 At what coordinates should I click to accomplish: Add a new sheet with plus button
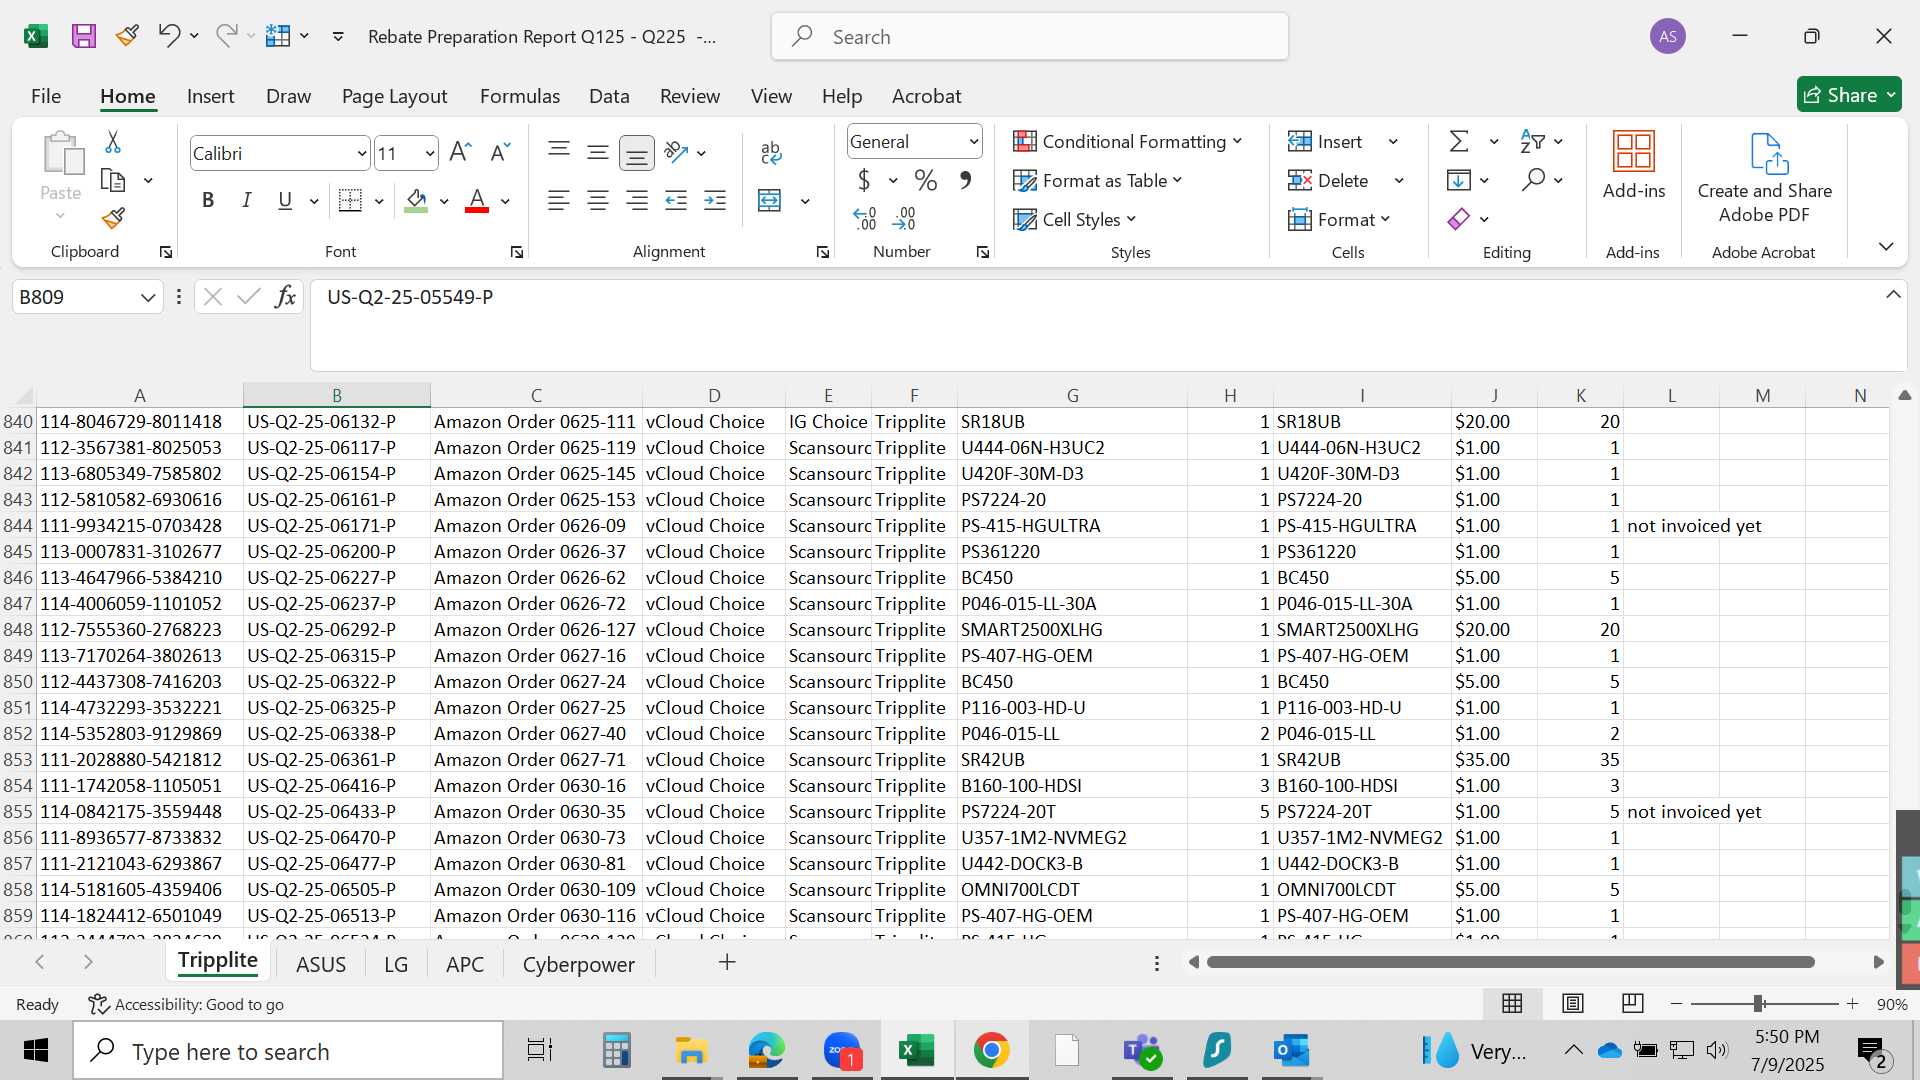click(x=727, y=962)
